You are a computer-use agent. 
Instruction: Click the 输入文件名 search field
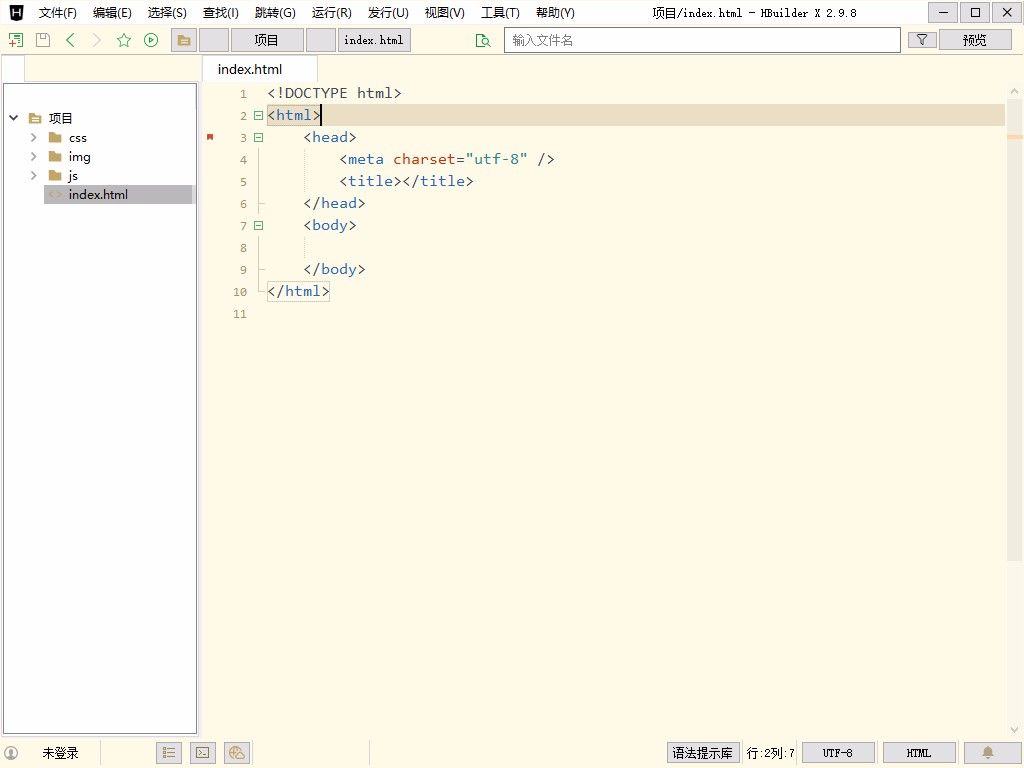tap(702, 40)
